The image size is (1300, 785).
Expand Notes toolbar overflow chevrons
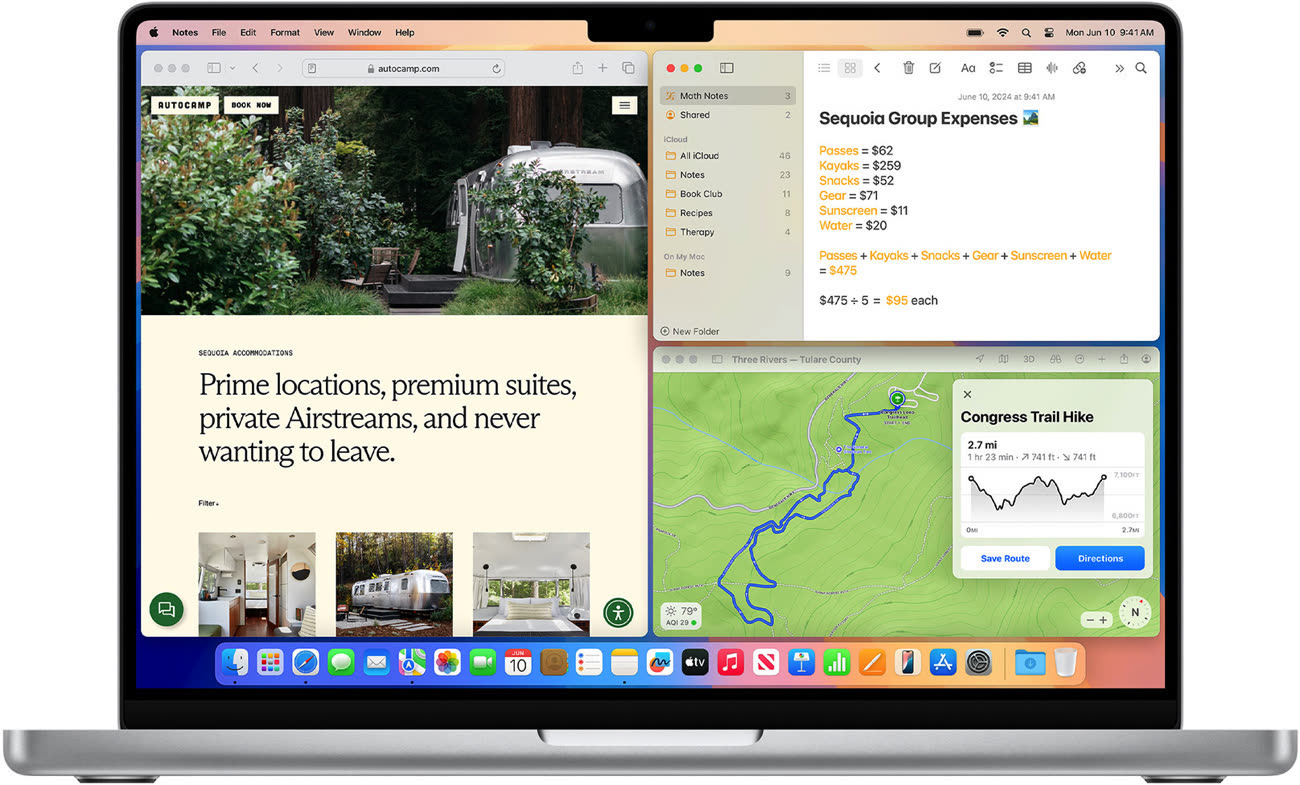(1119, 68)
